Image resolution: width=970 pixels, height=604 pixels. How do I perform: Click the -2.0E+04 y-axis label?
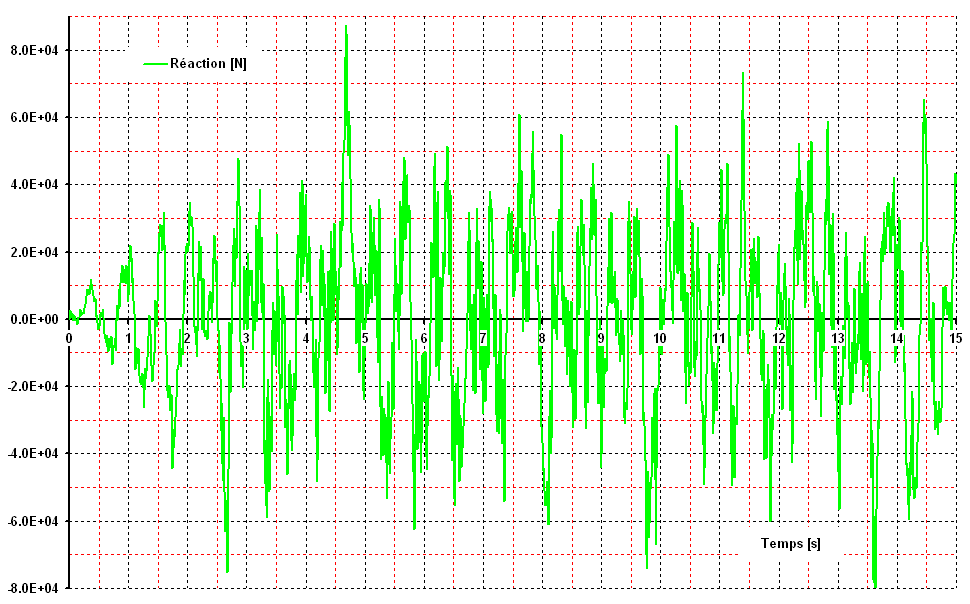click(x=32, y=387)
